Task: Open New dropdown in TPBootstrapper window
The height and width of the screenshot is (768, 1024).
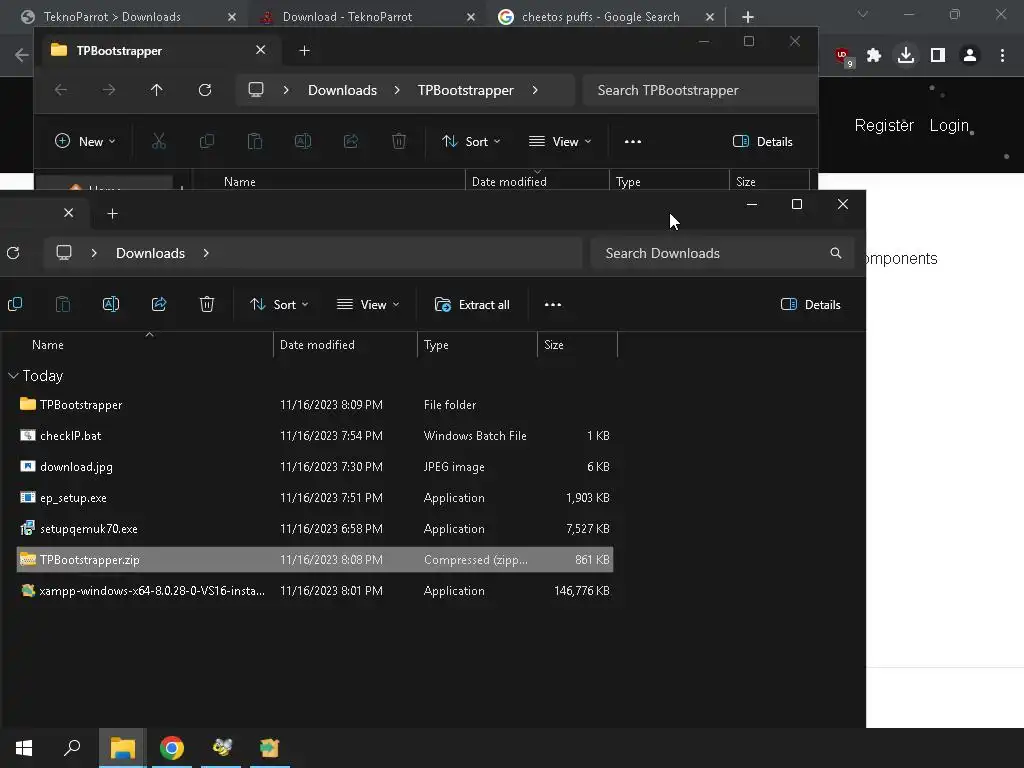Action: [85, 141]
